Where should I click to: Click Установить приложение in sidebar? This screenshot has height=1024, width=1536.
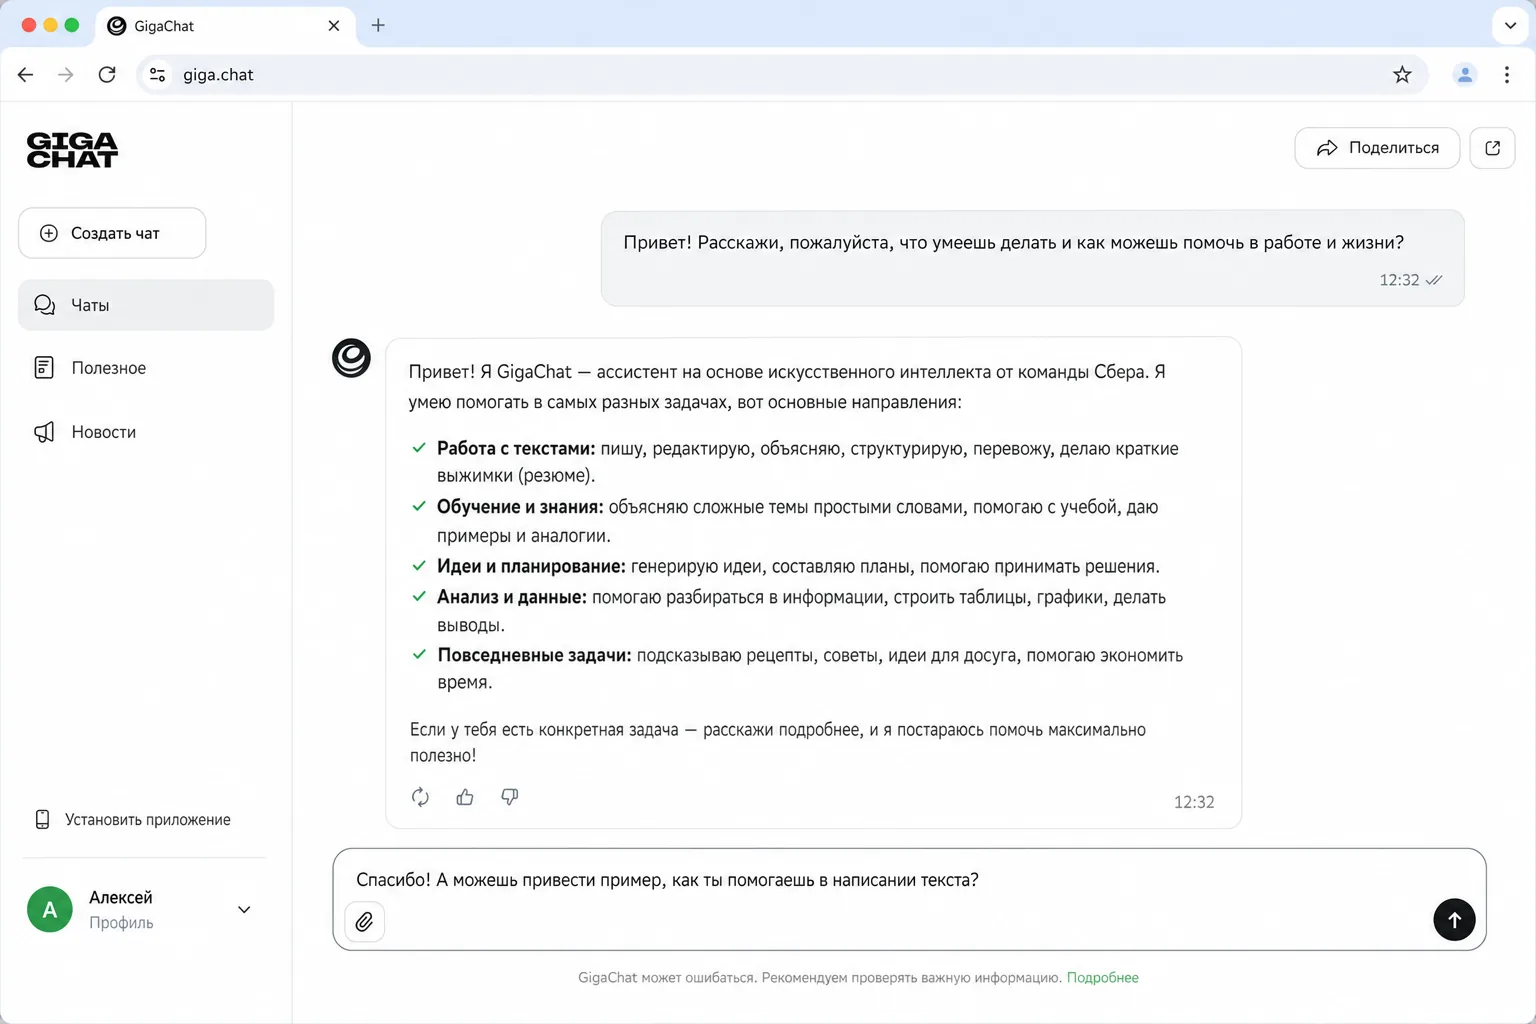[133, 820]
